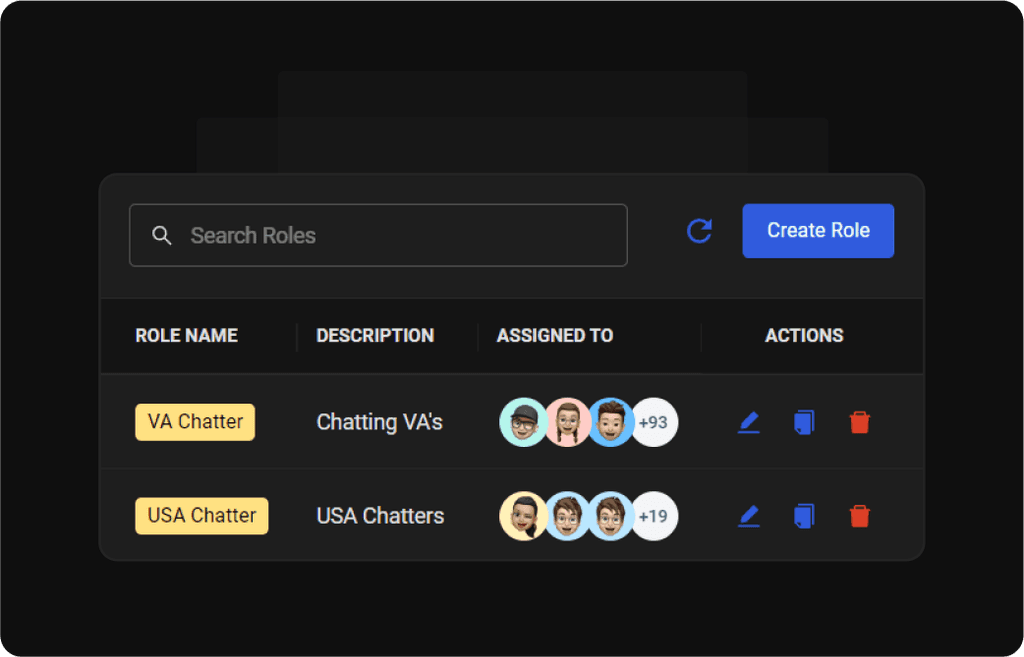Delete the VA Chatter role
The height and width of the screenshot is (657, 1024).
tap(859, 422)
